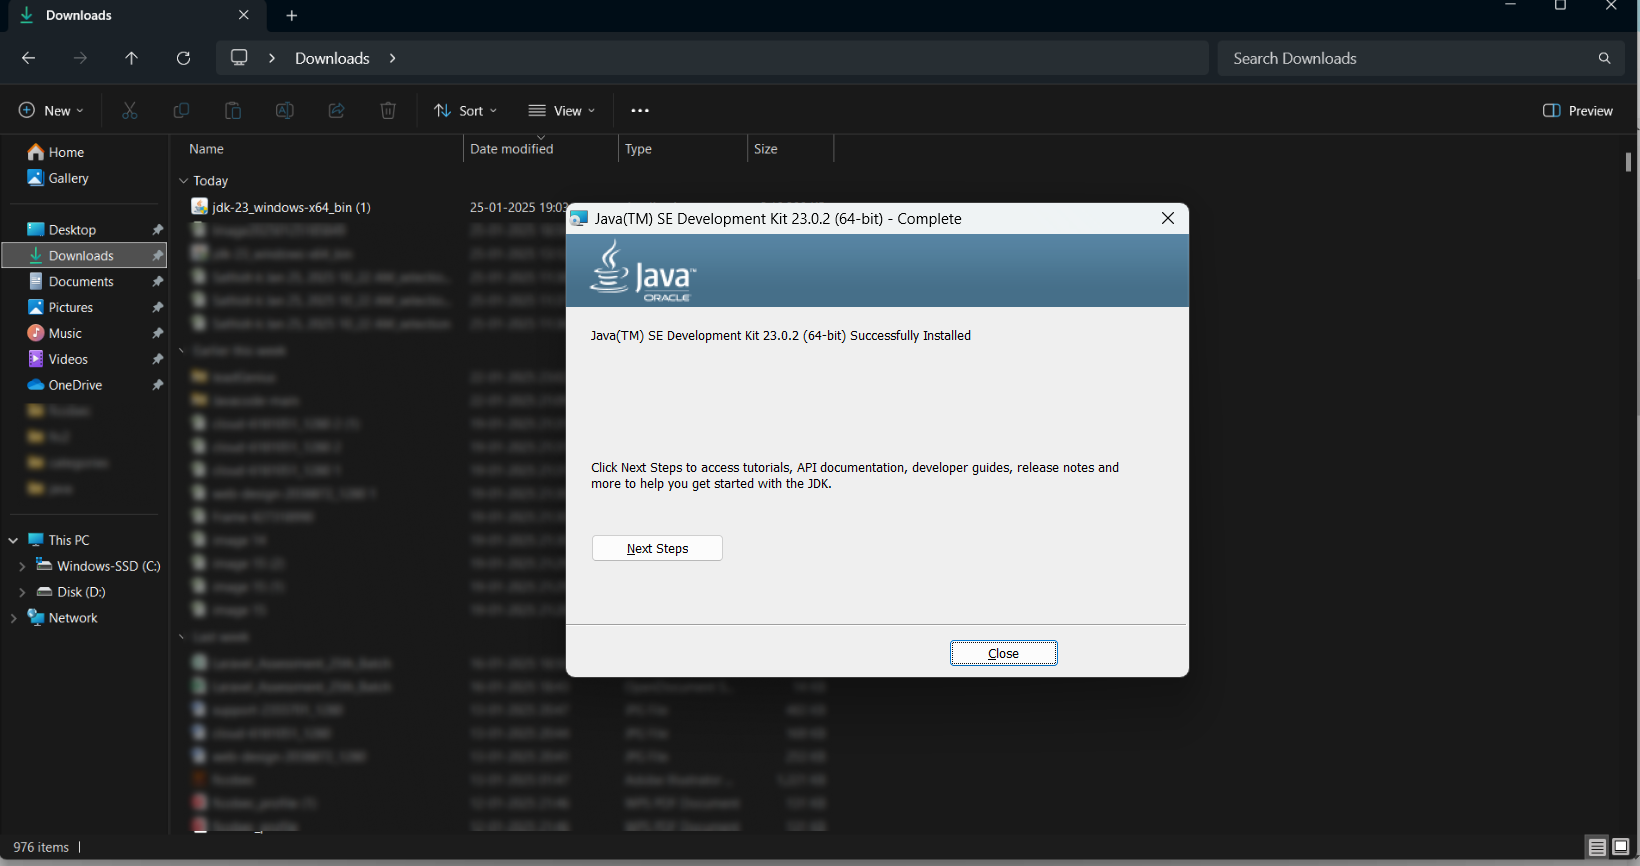Click the pin icon beside Downloads sidebar item
This screenshot has width=1640, height=866.
(157, 256)
